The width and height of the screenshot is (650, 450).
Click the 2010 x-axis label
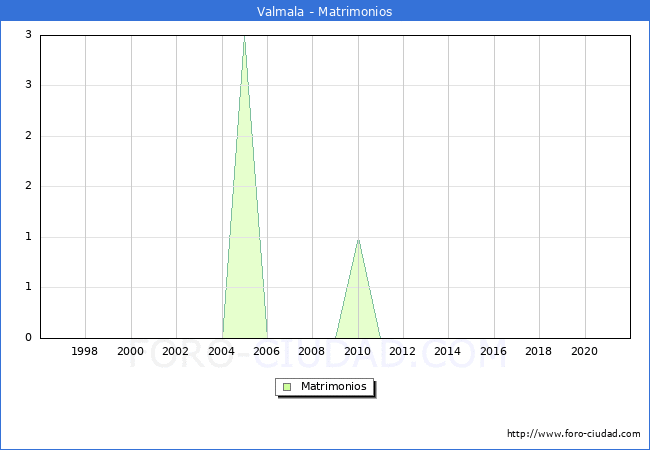[357, 351]
